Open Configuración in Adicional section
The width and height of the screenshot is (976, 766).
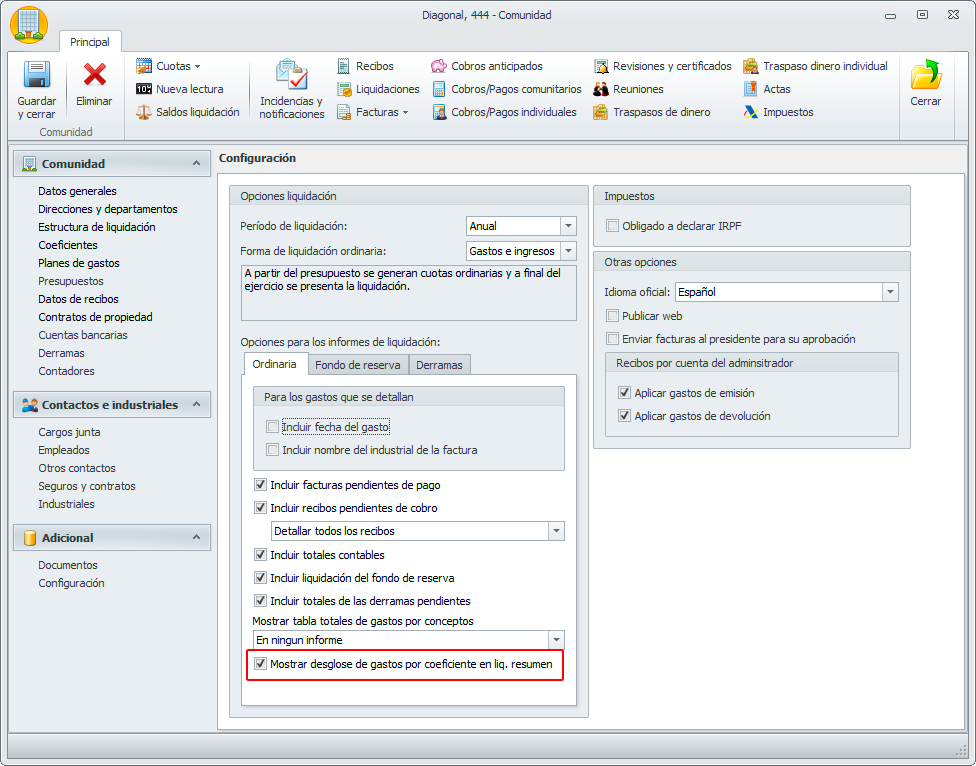(71, 583)
